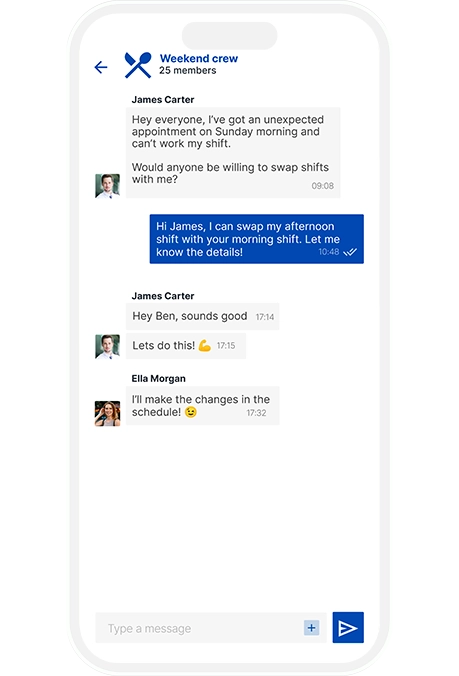Image resolution: width=459 pixels, height=676 pixels.
Task: Select James's shift swap request message
Action: tap(233, 153)
